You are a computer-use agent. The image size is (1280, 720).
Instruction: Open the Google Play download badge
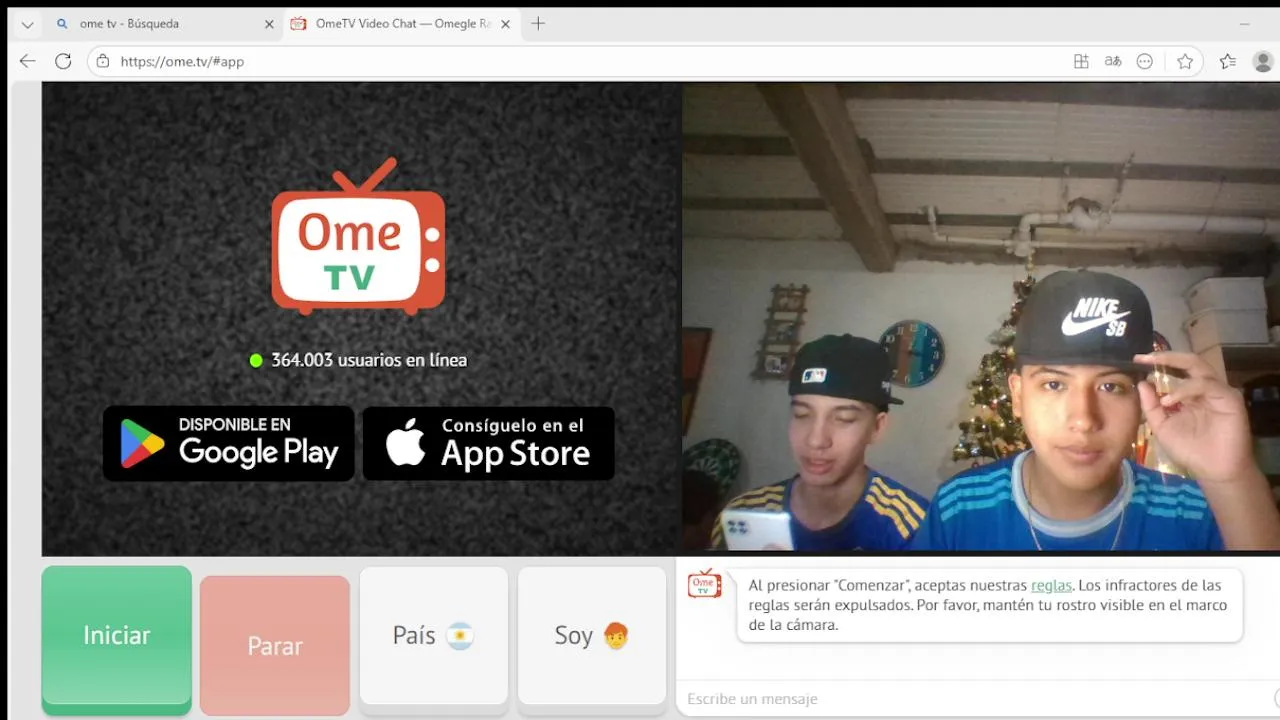pos(228,443)
